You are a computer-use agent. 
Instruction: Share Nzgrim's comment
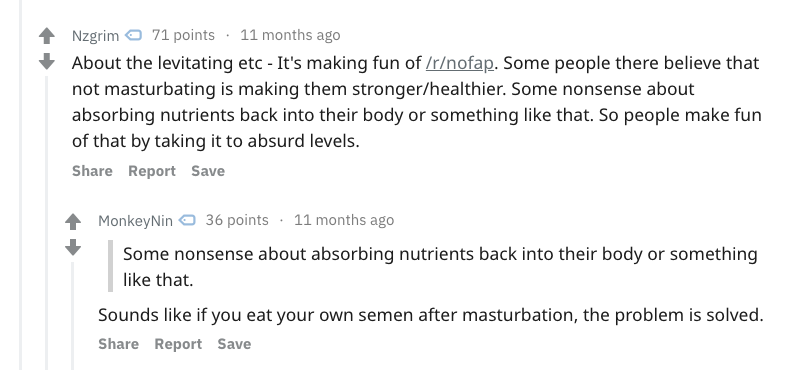pos(92,171)
